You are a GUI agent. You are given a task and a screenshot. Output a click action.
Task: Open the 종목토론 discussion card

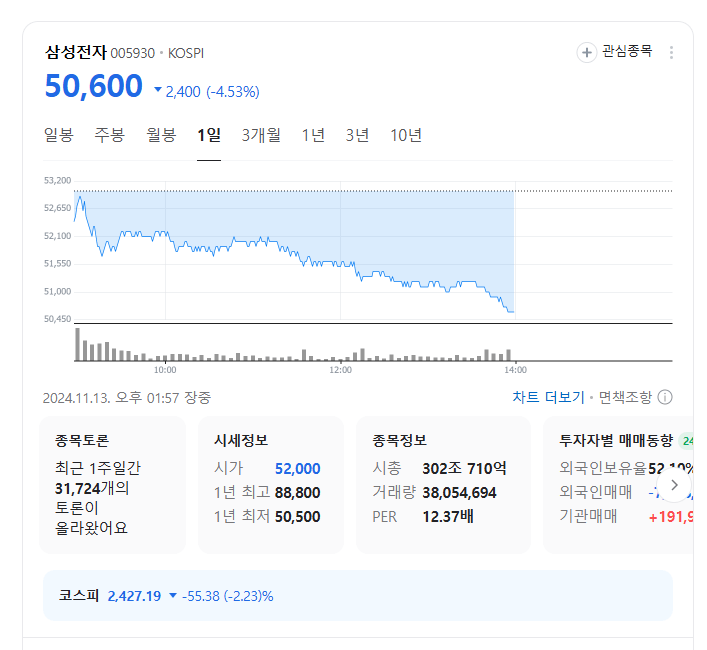tap(112, 484)
